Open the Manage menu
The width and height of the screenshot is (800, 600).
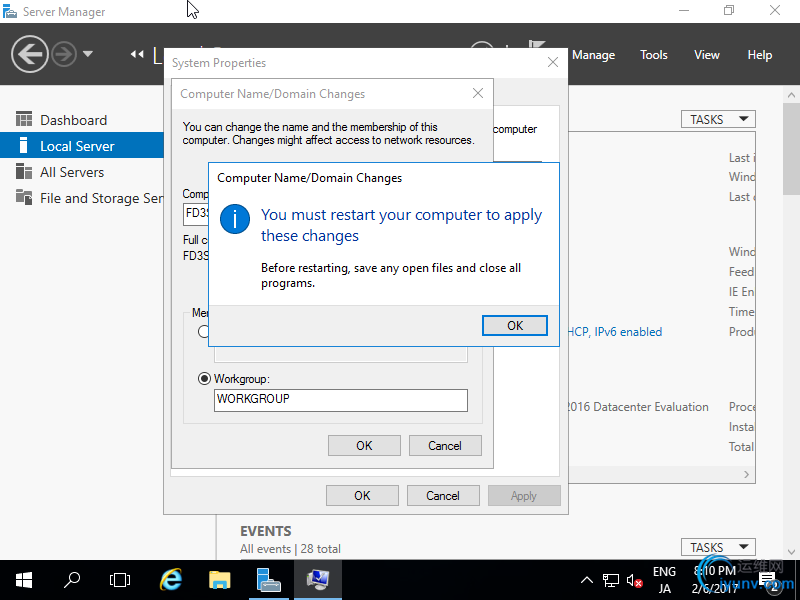[x=593, y=55]
